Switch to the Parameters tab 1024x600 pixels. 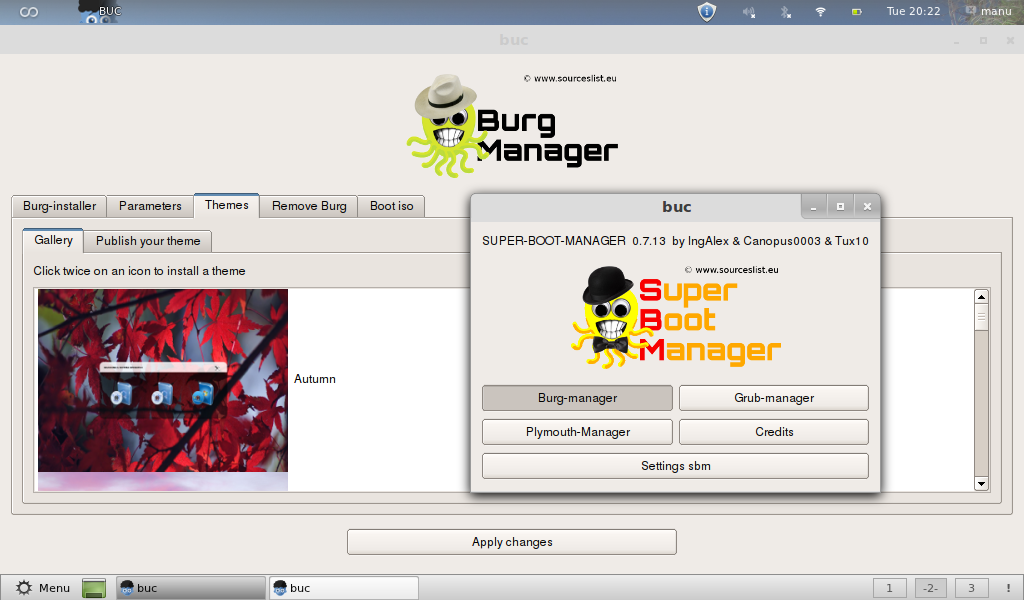point(150,206)
